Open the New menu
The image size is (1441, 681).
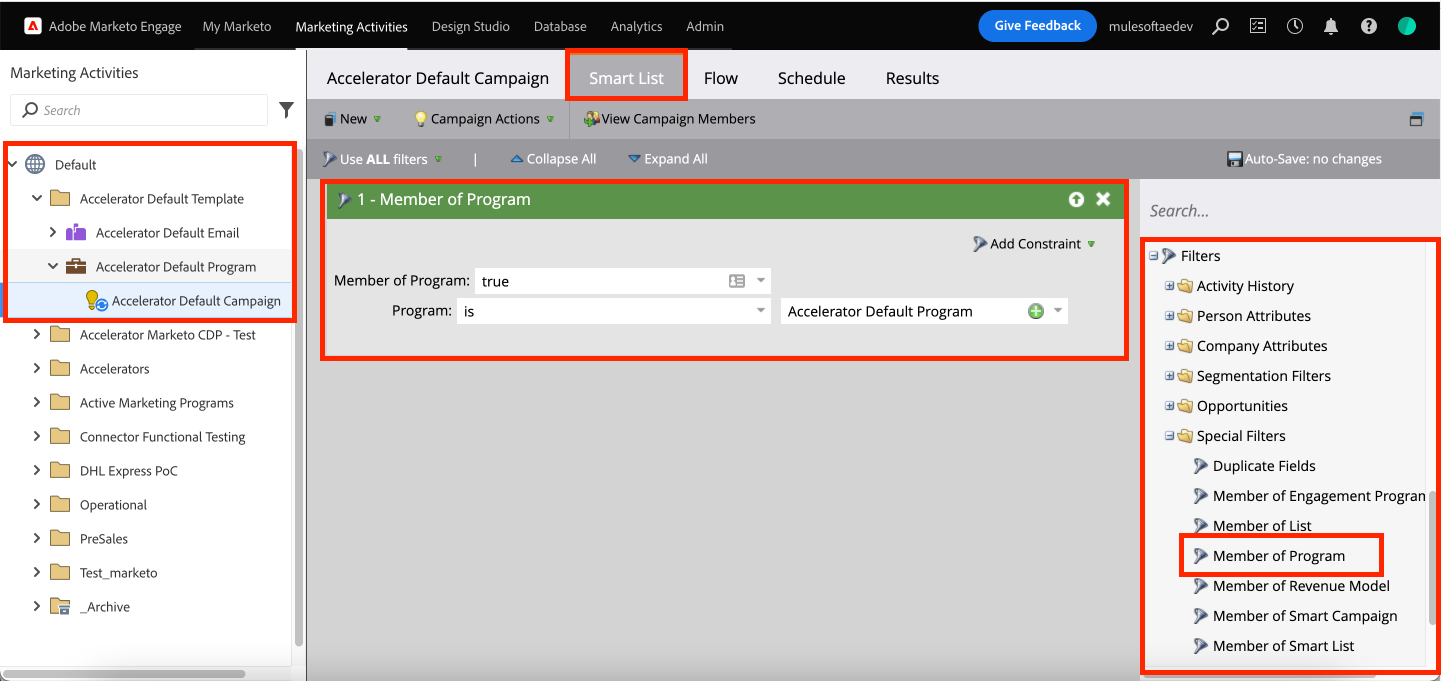352,119
